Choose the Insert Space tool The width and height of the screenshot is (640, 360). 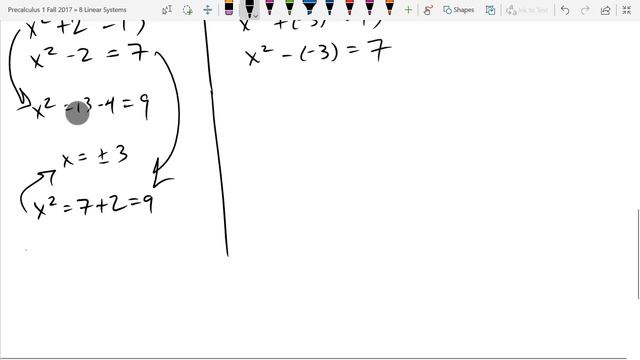(207, 10)
